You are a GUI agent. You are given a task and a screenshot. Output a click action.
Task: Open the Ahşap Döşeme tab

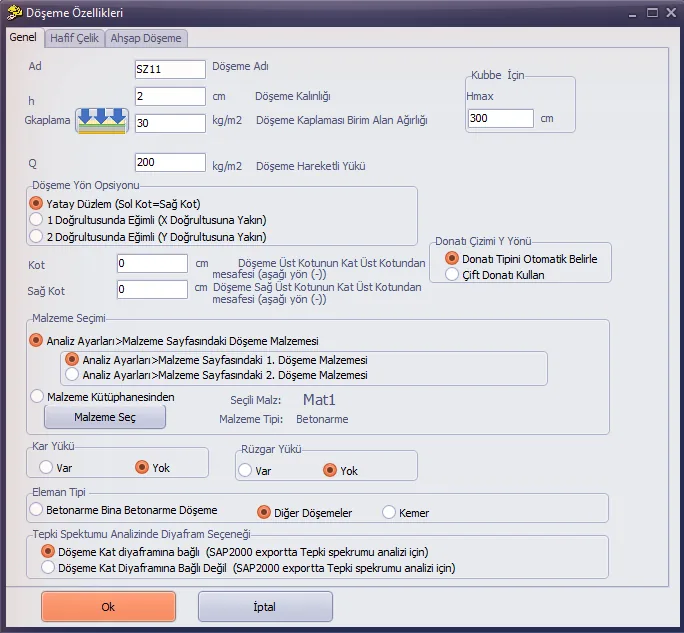[146, 38]
